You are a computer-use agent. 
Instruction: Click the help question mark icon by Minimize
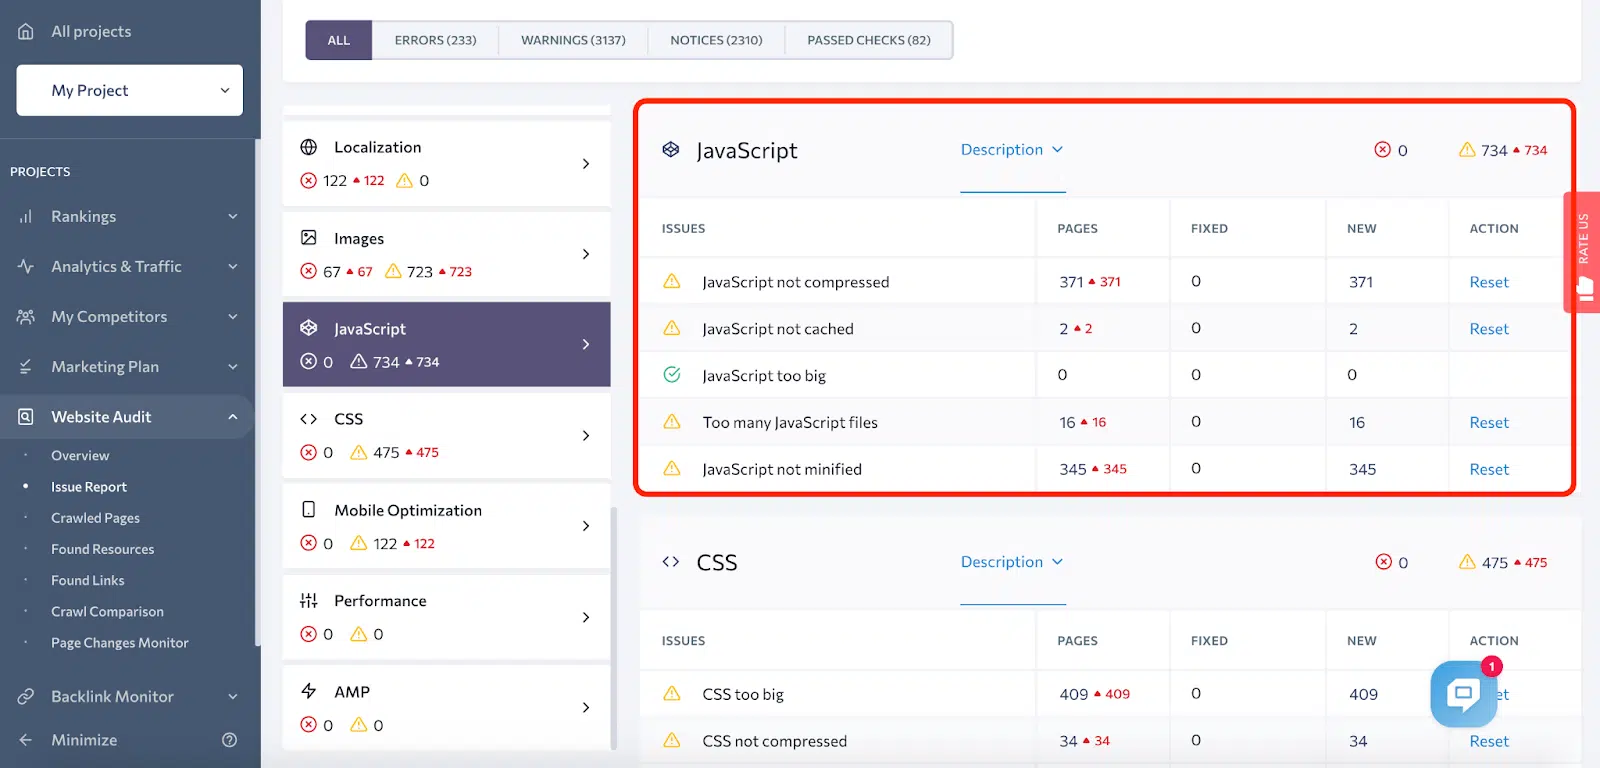coord(229,740)
